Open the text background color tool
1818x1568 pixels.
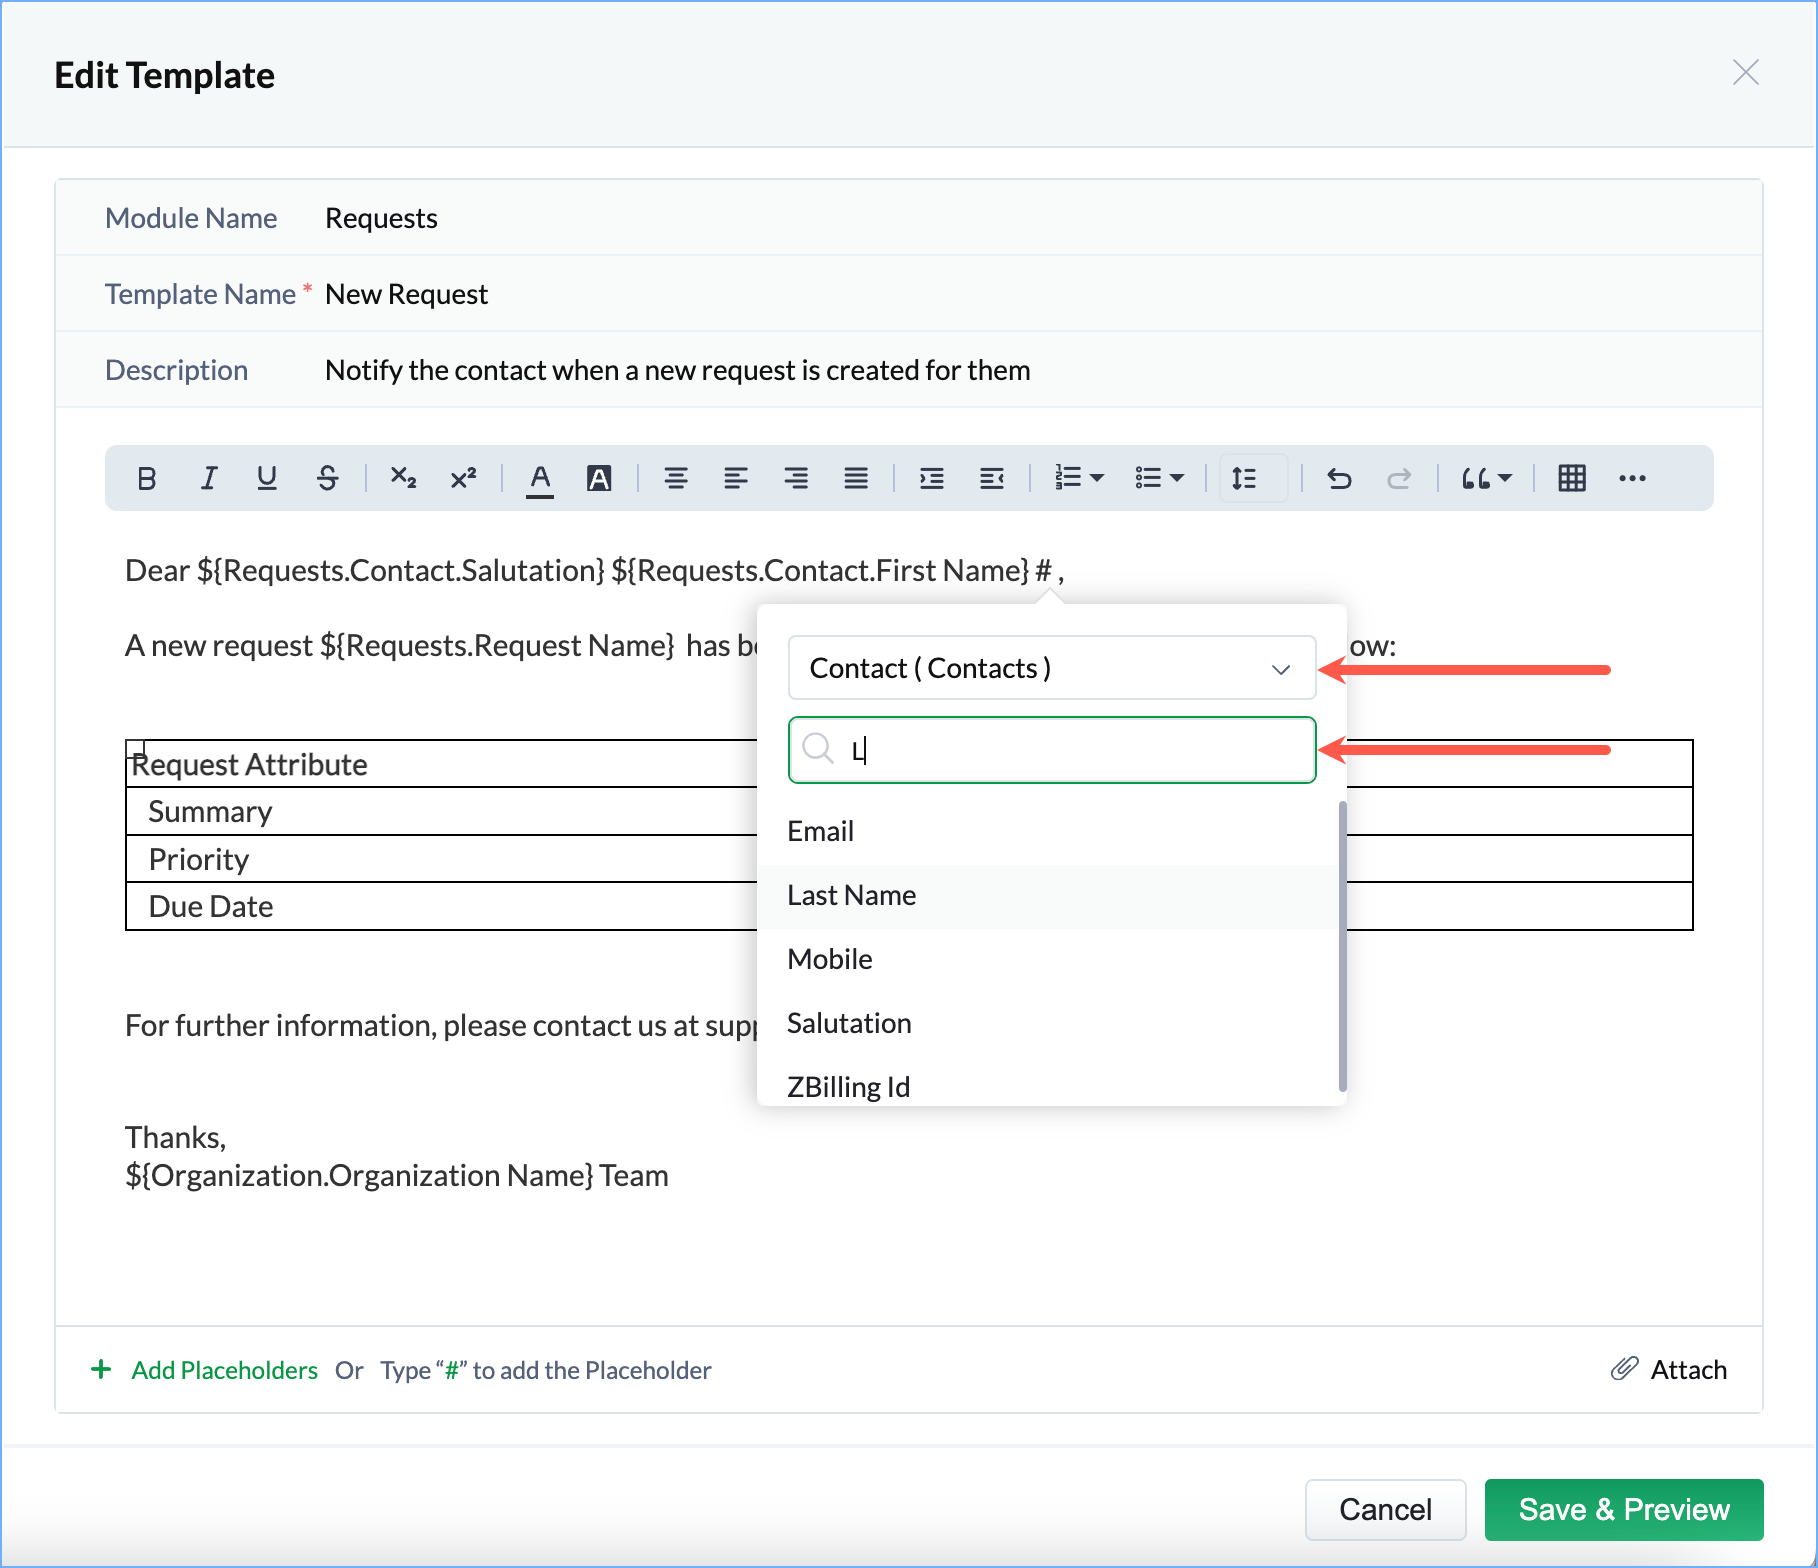[x=599, y=479]
